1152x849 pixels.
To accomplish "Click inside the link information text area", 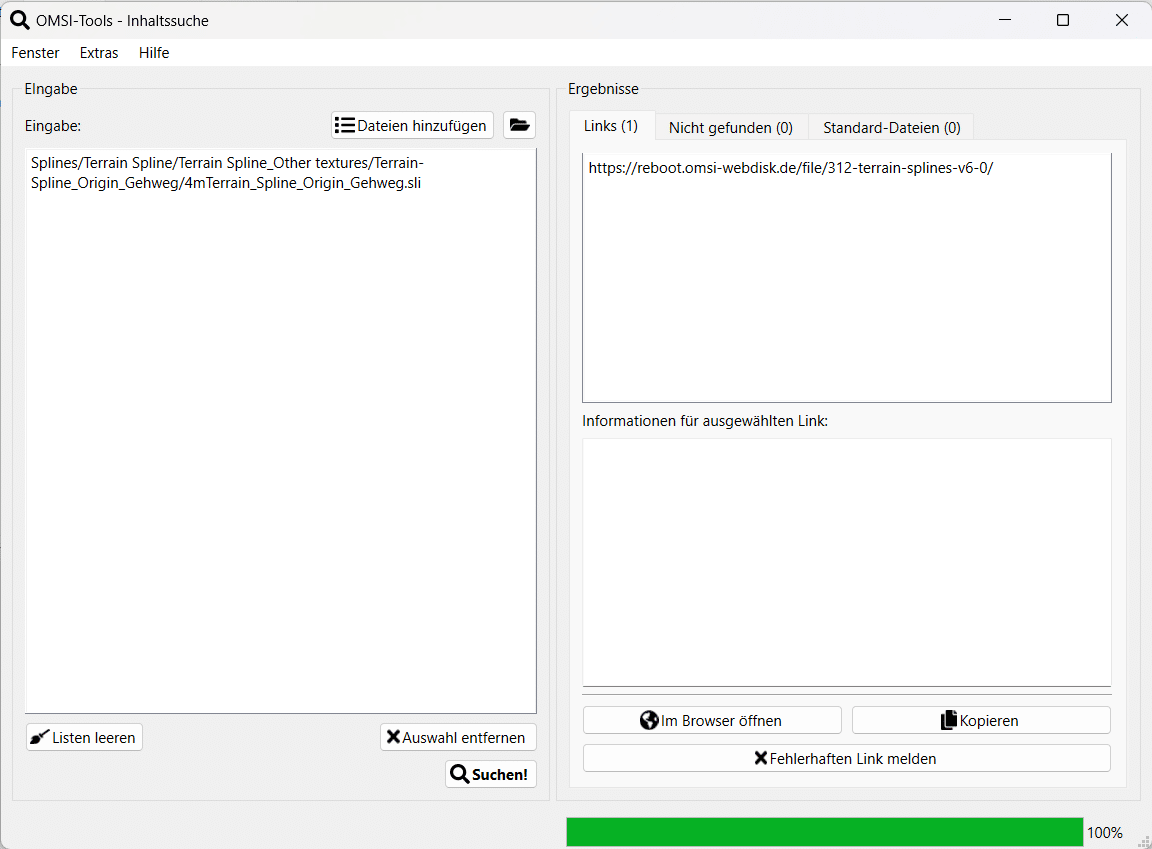I will (x=846, y=560).
